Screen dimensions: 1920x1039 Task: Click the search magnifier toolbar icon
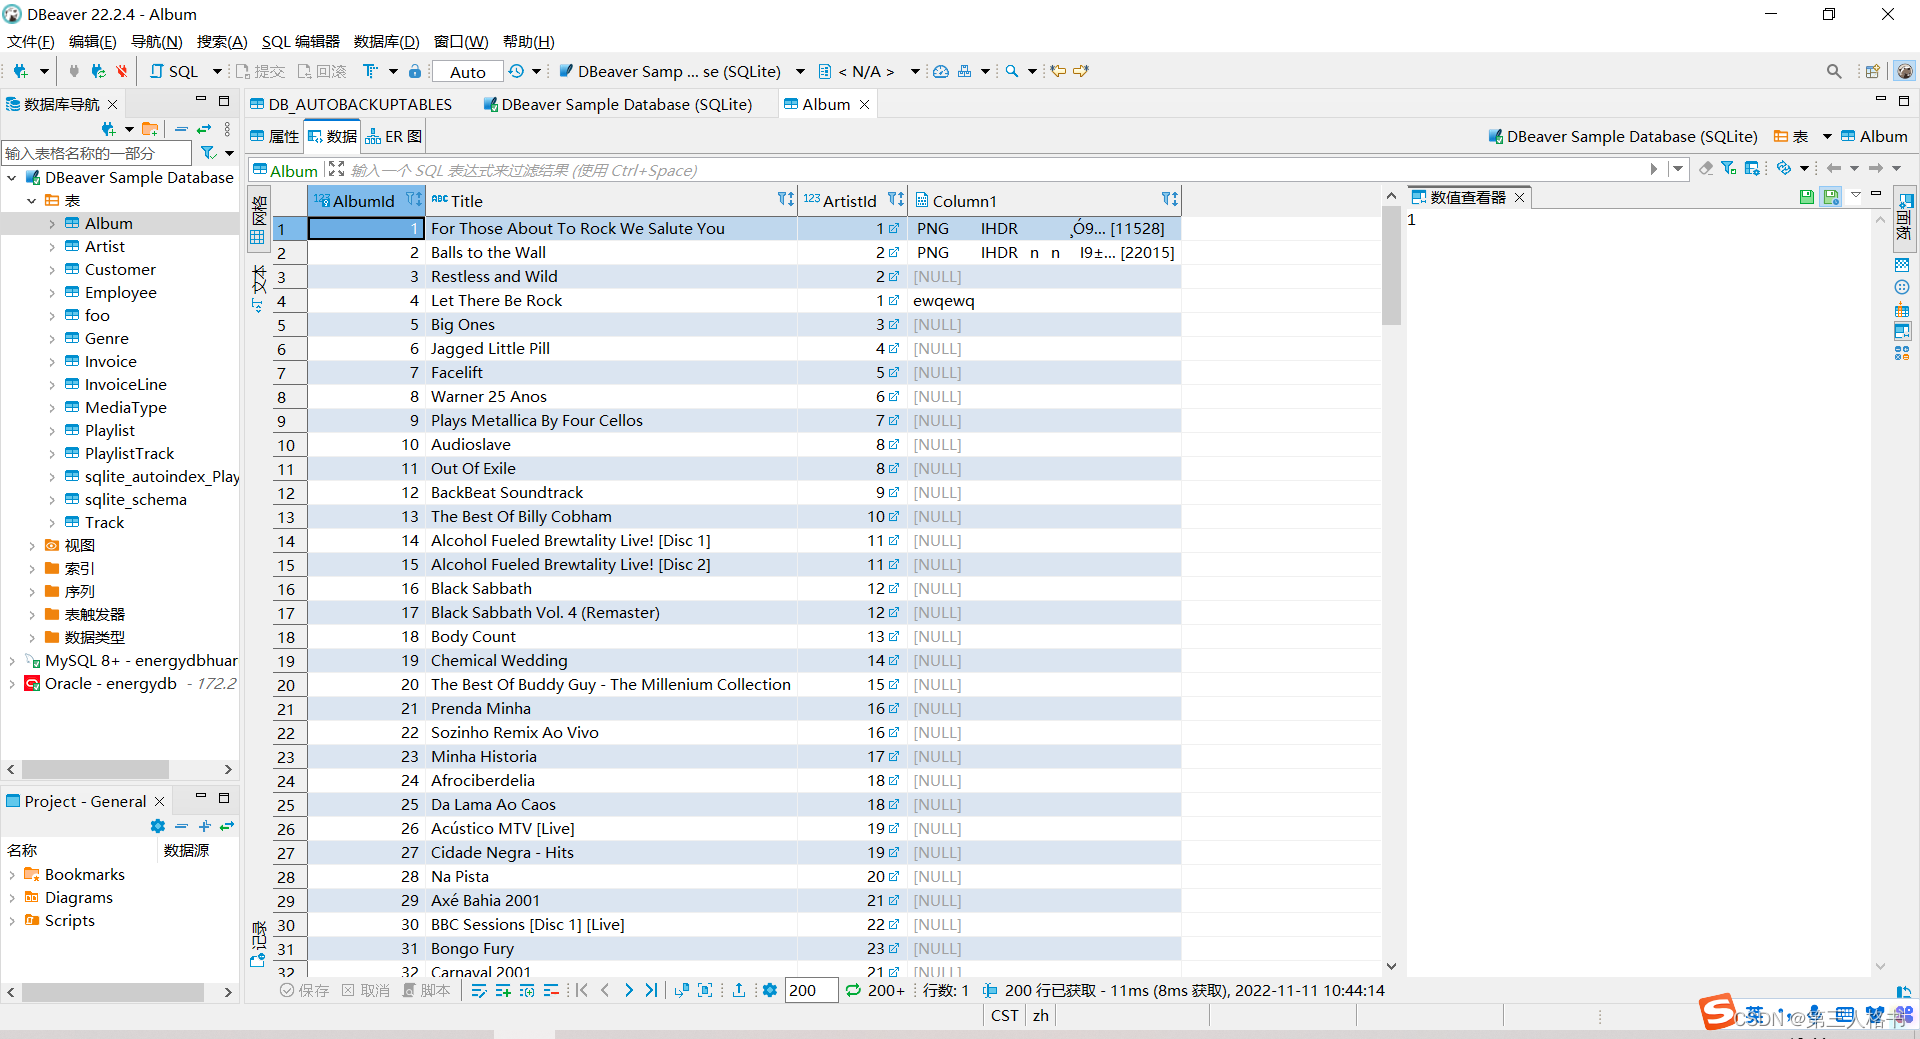click(x=1012, y=71)
